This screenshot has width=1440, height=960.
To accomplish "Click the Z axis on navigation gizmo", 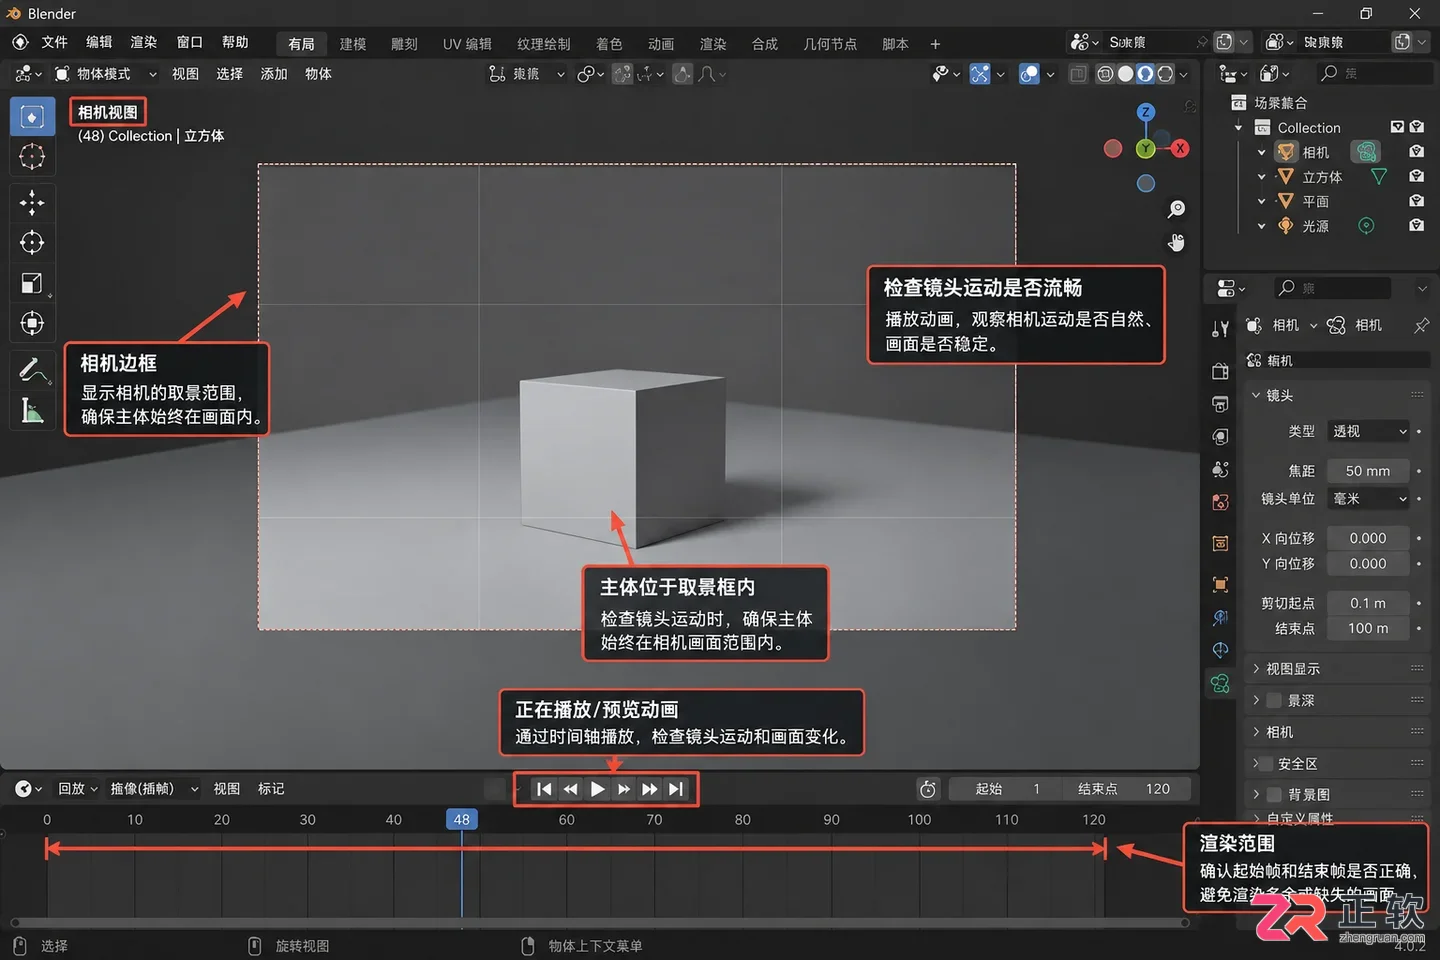I will (1146, 112).
